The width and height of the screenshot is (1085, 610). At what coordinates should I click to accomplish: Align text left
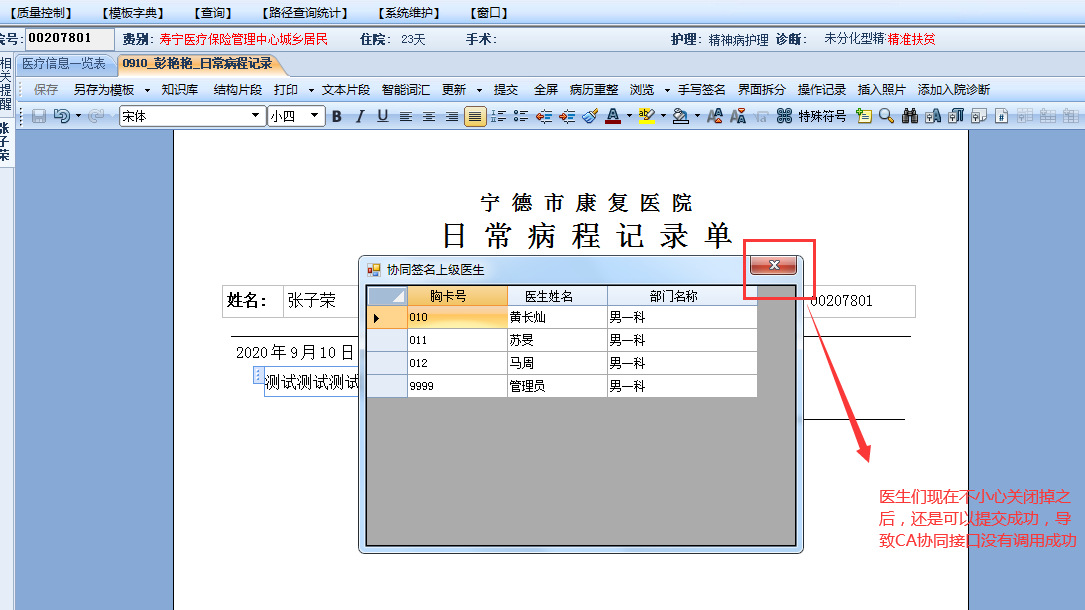406,116
